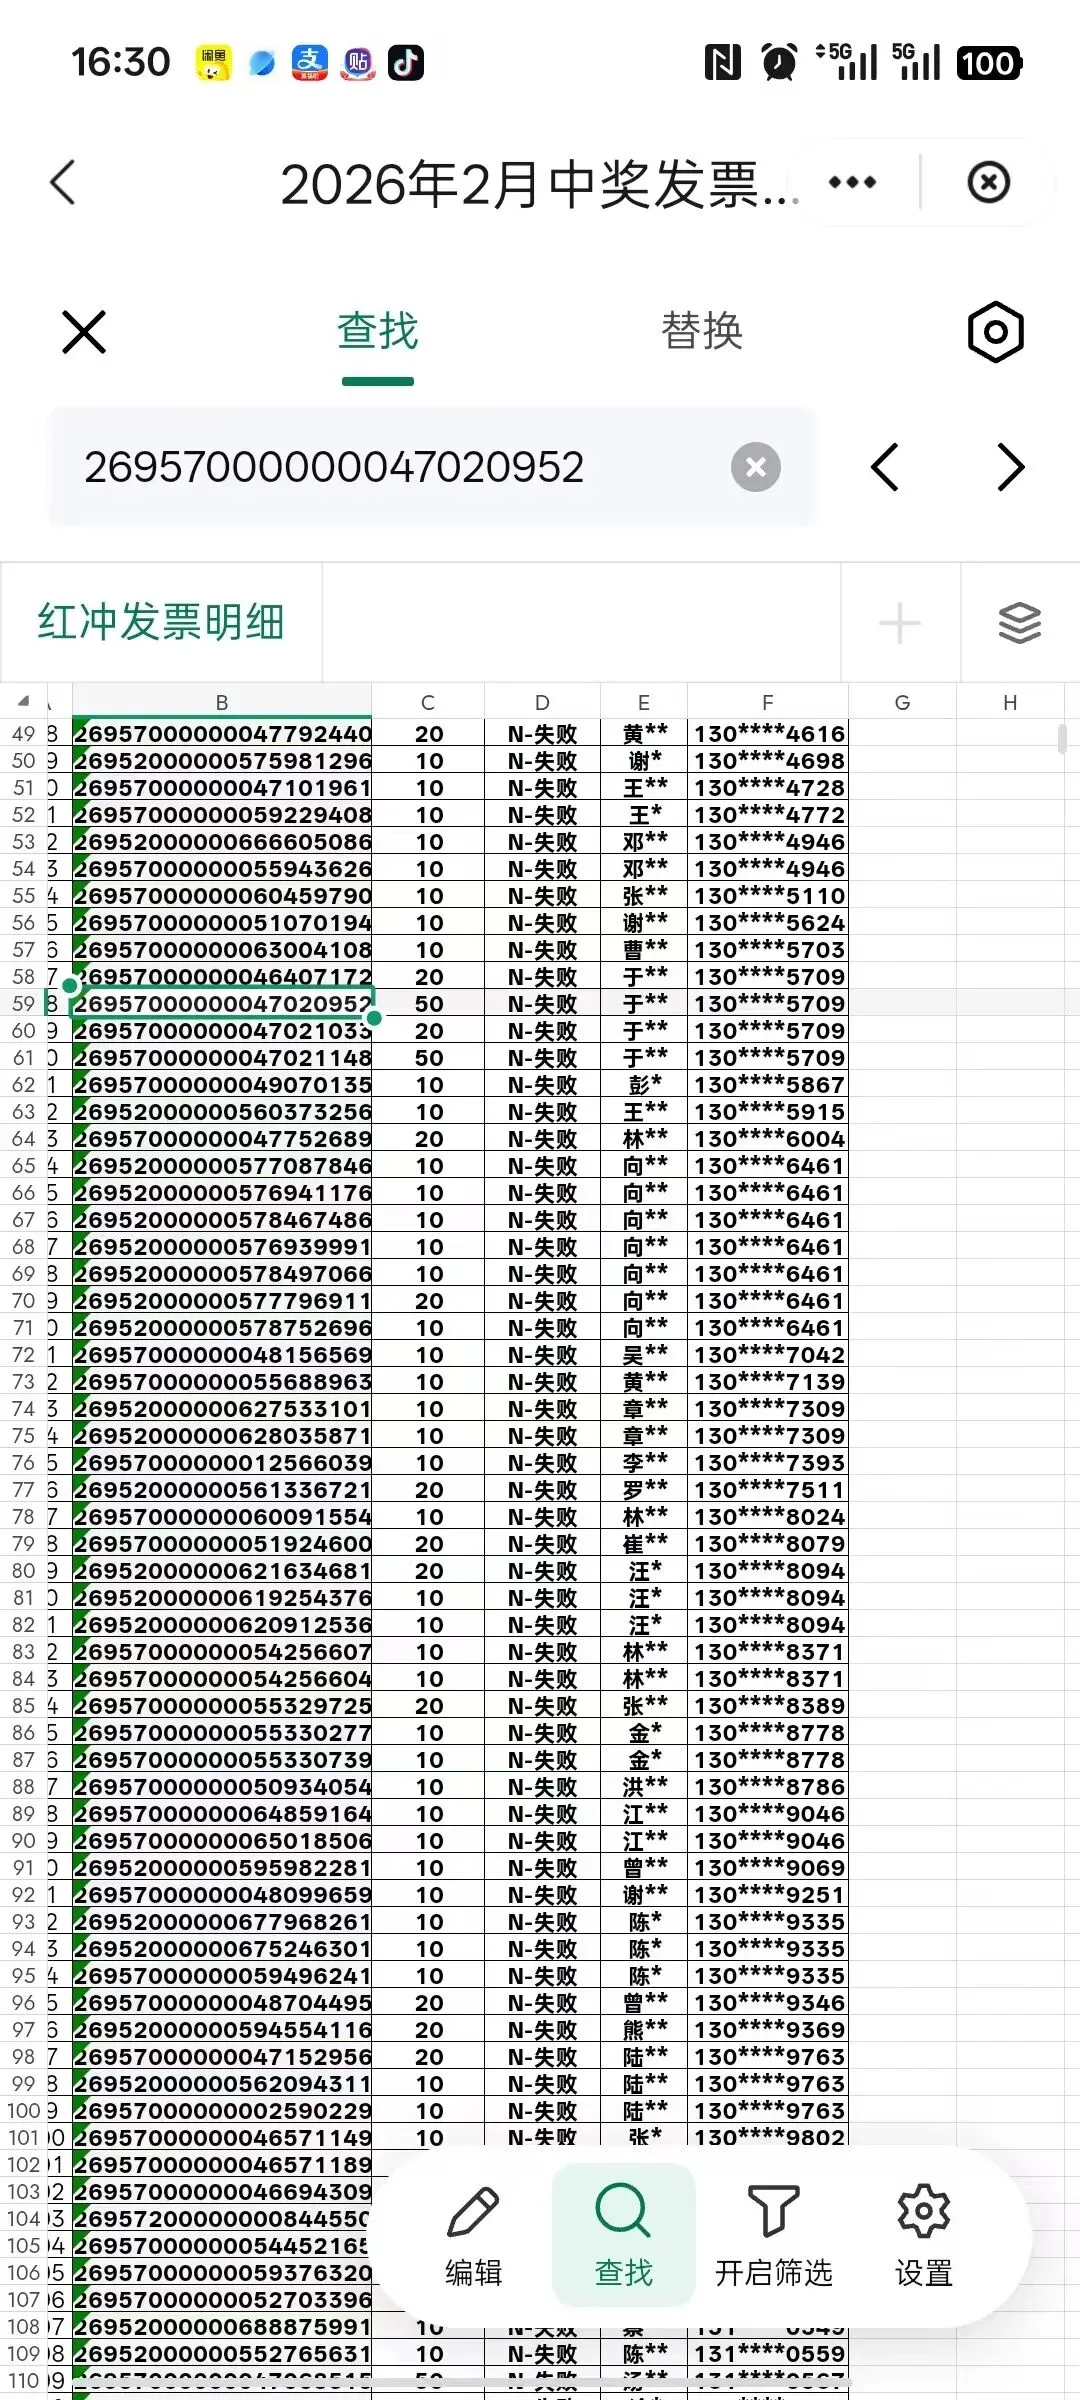
Task: Open find settings hexagon icon
Action: (996, 331)
